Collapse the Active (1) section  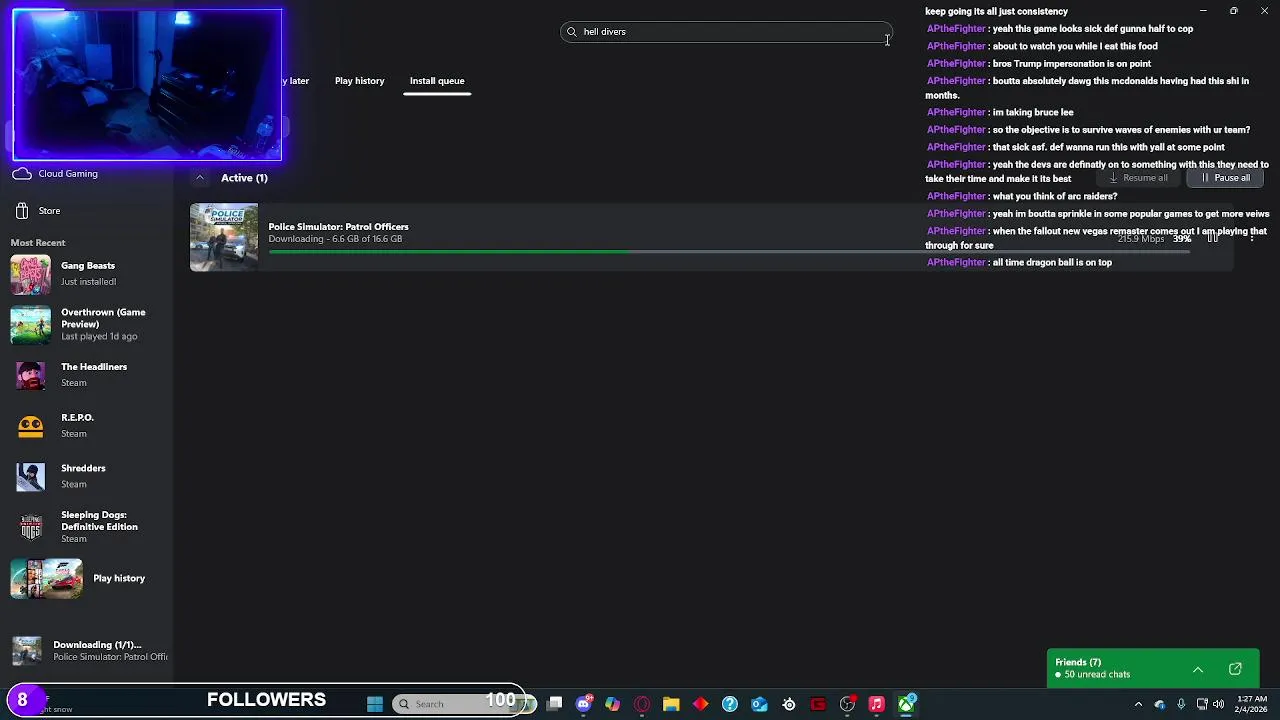coord(200,178)
